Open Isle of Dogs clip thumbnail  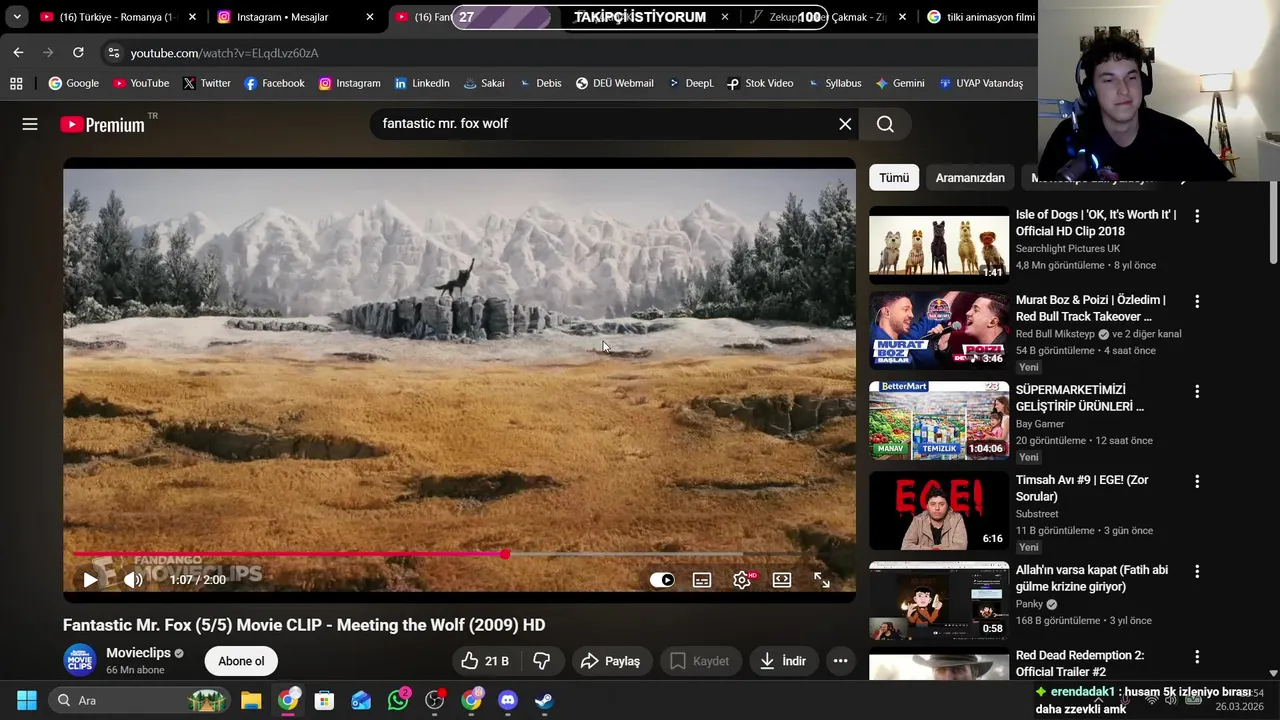click(939, 245)
